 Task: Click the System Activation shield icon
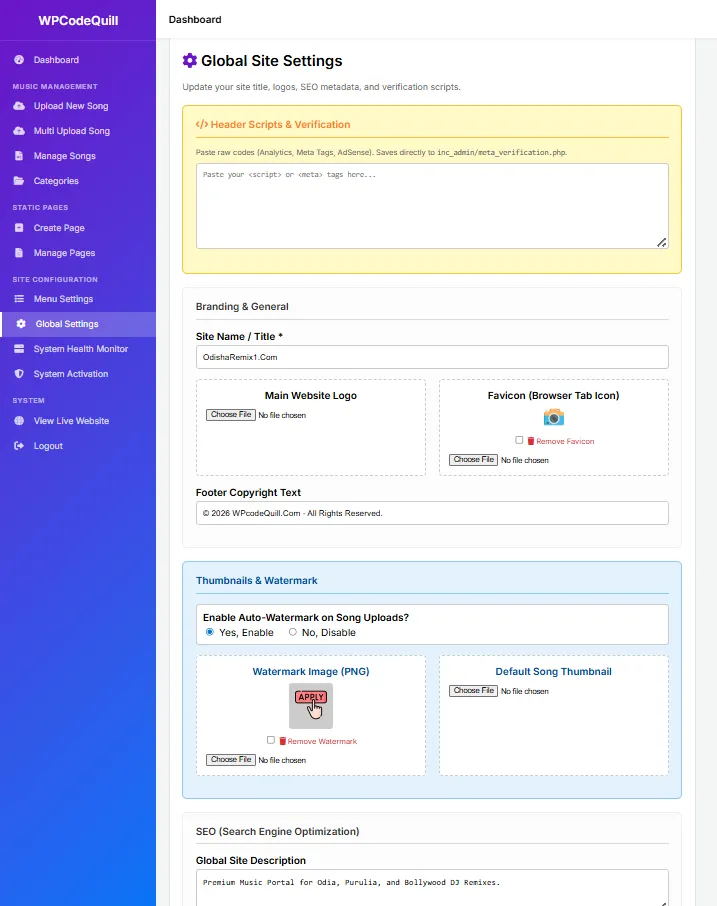[x=19, y=374]
